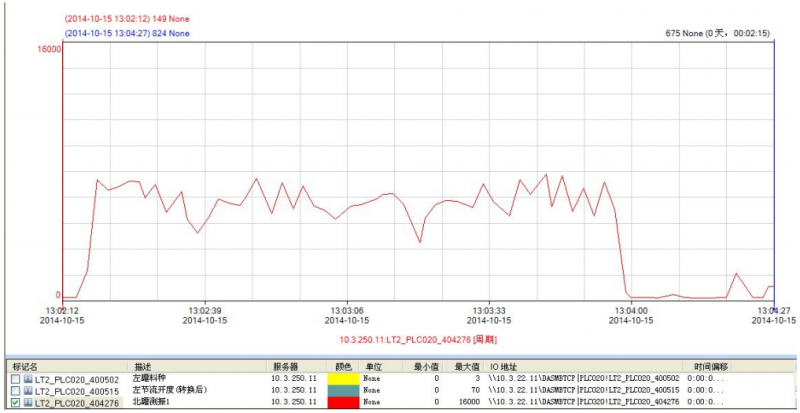
Task: Enable the LT2_PLC020_400502 trend checkbox
Action: pyautogui.click(x=14, y=379)
